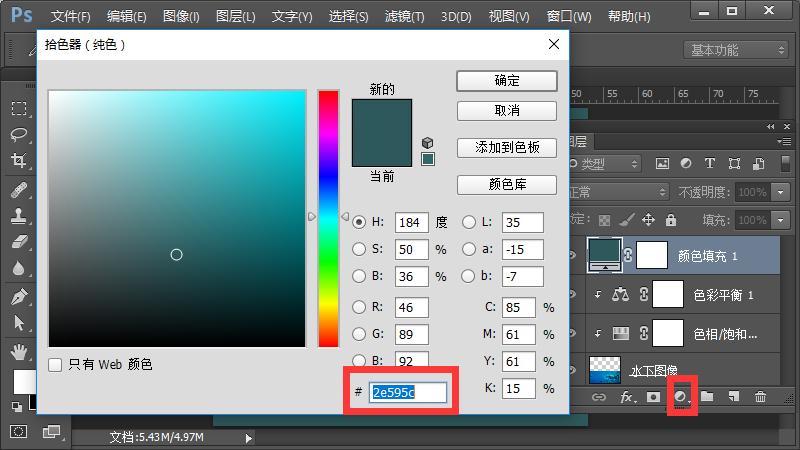
Task: Add a layer mask icon
Action: tap(653, 397)
